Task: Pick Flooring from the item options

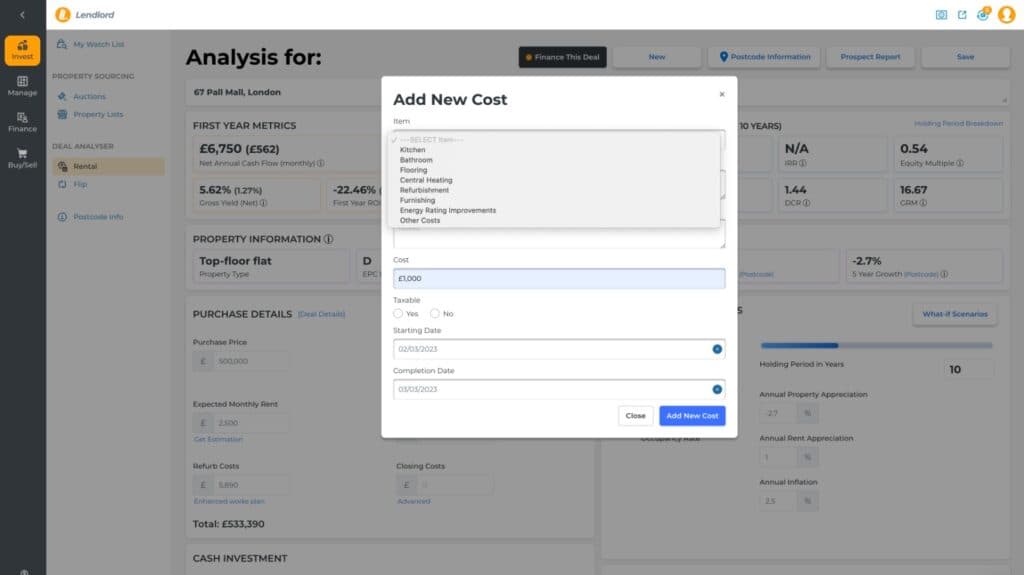Action: point(413,170)
